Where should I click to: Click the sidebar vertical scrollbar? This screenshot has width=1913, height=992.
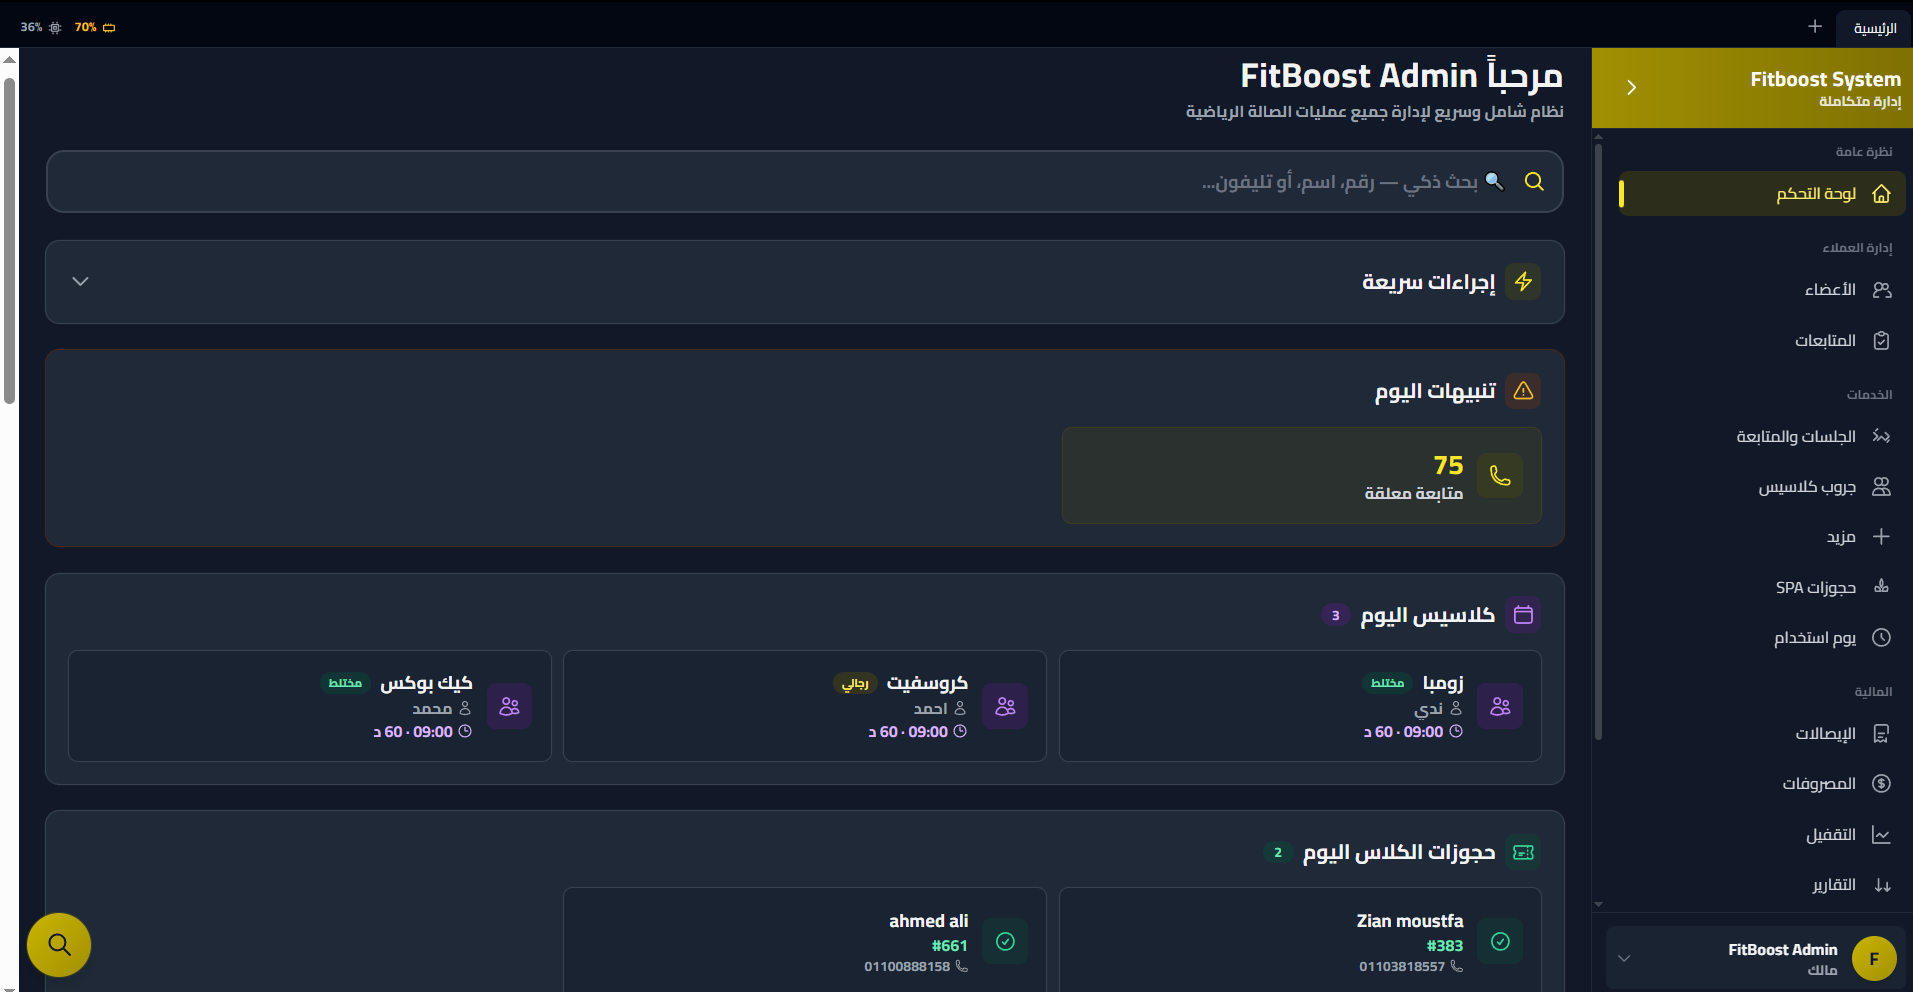click(1598, 442)
